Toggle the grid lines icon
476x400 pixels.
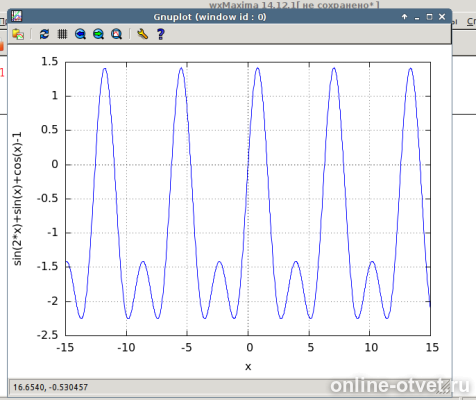(62, 34)
